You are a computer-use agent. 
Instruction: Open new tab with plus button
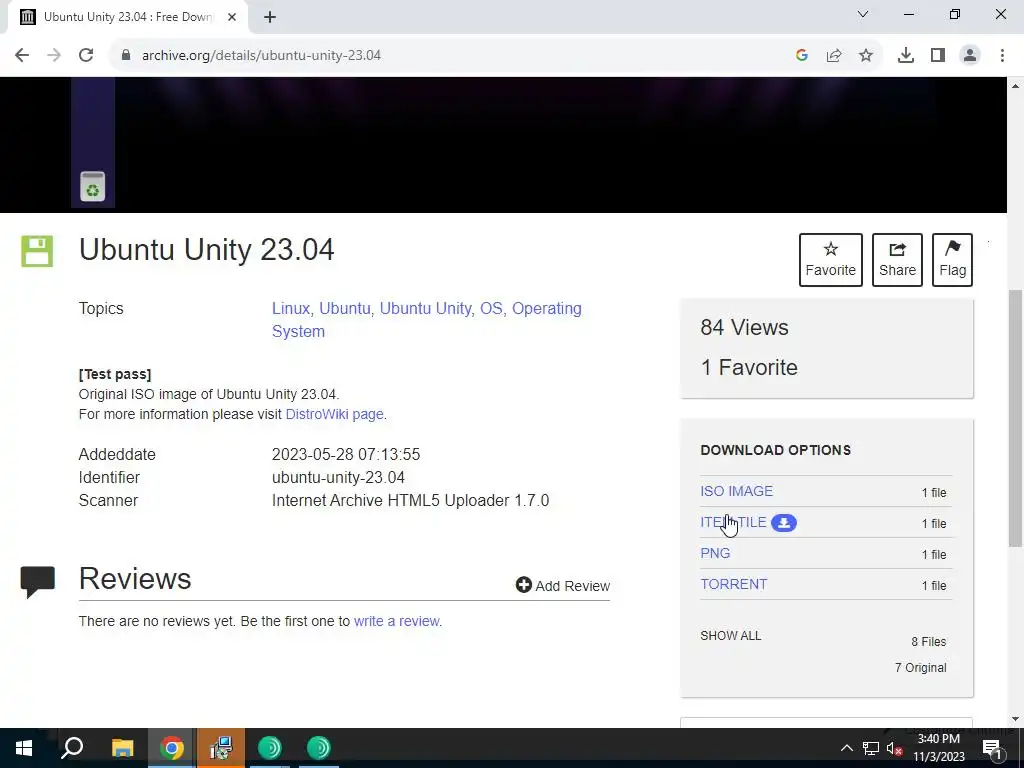(x=270, y=17)
